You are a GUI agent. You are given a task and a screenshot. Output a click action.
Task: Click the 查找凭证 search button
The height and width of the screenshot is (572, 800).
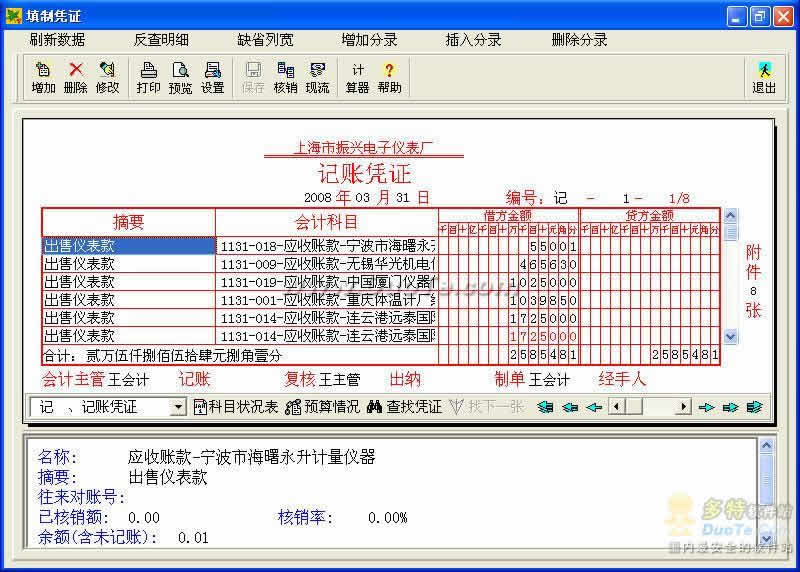tap(405, 407)
